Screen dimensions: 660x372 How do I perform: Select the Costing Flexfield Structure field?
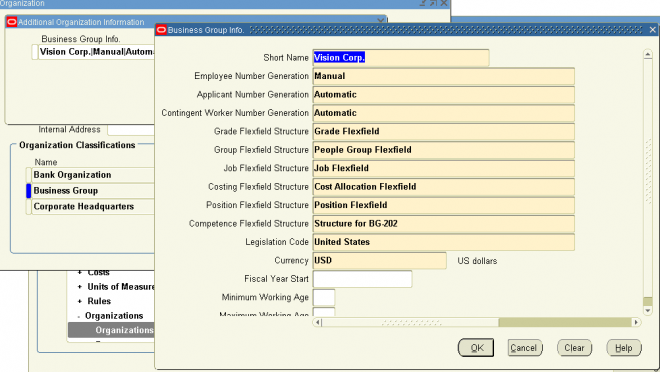[444, 187]
